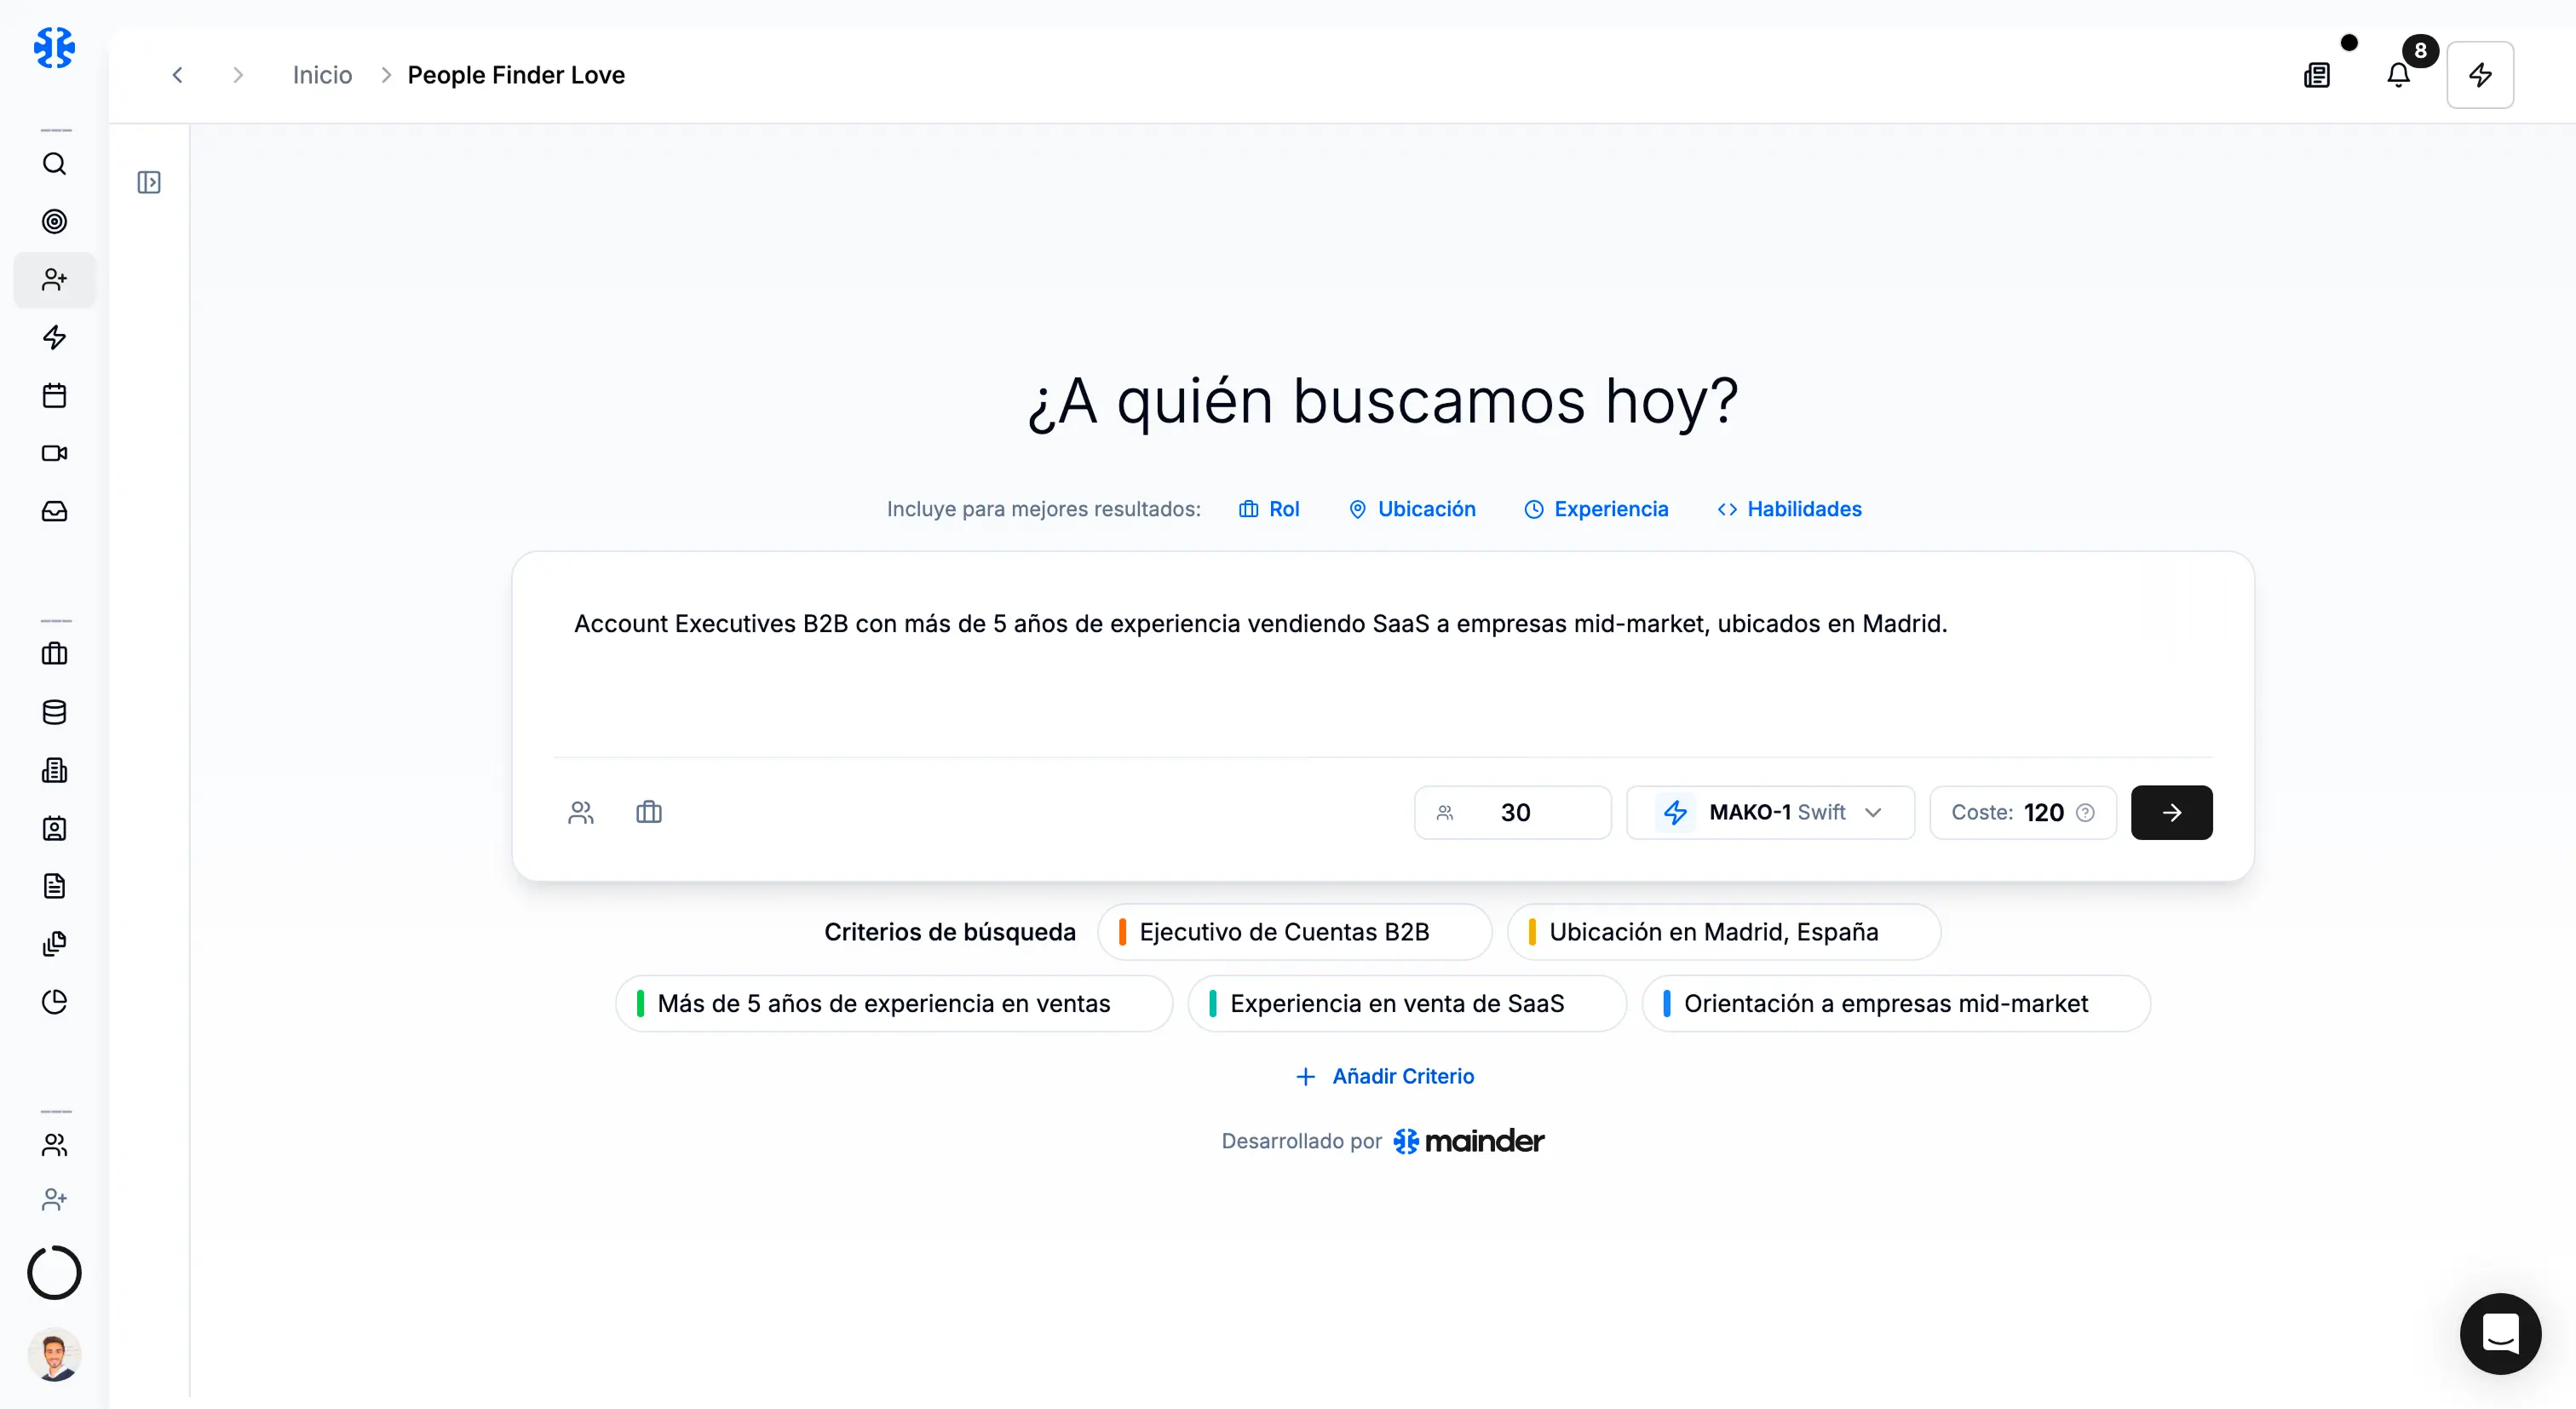Toggle the people filter icon in search box
Screen dimensions: 2576x1409
pyautogui.click(x=581, y=813)
